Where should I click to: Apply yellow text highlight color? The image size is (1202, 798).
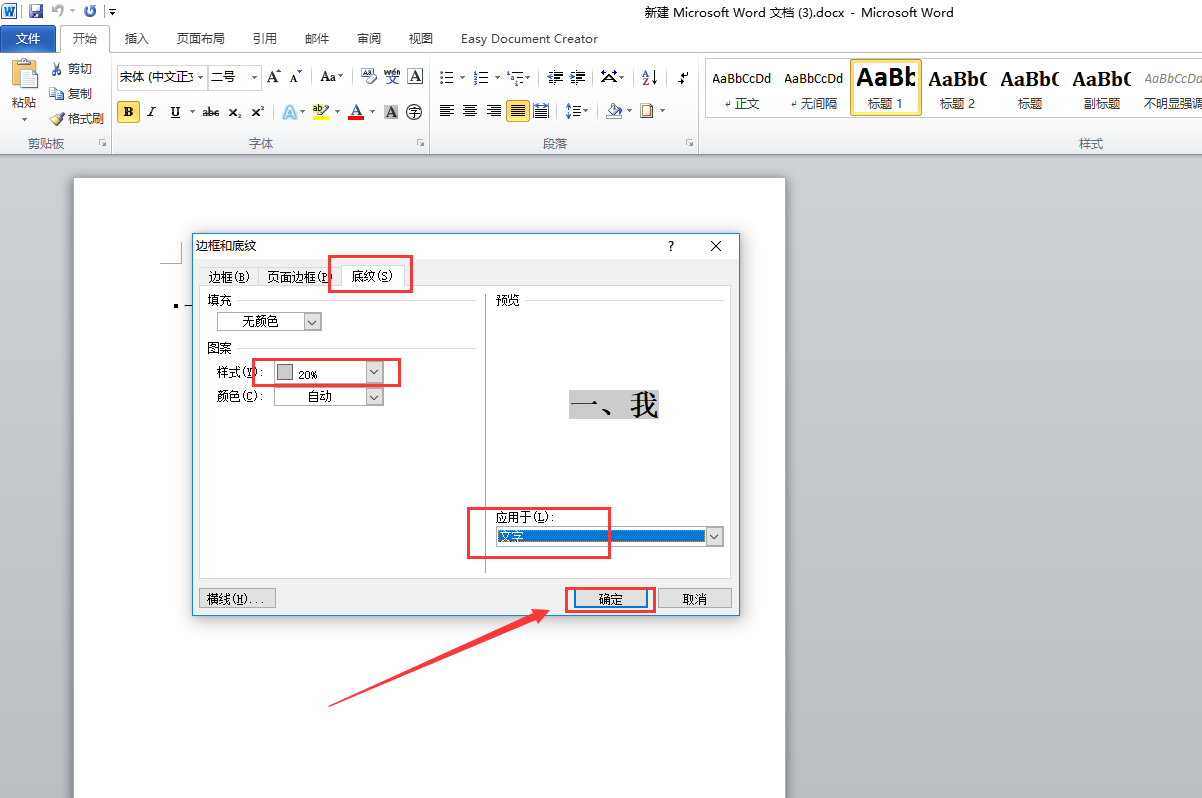pos(320,112)
